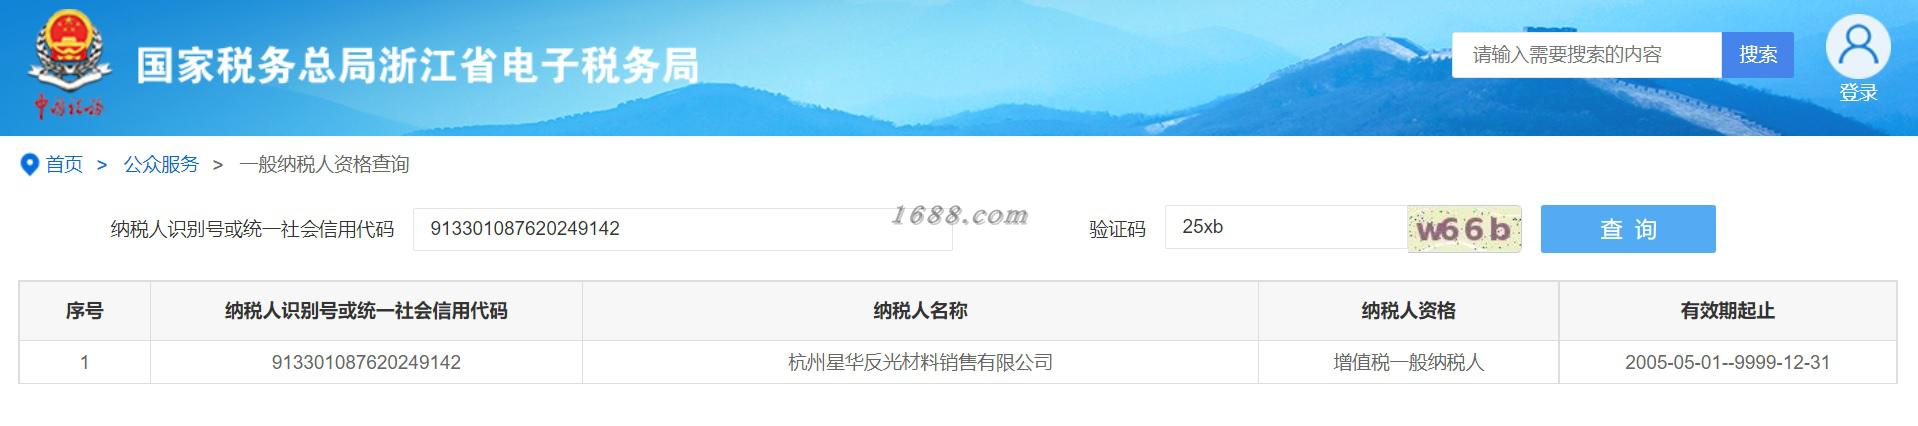Click the 纳税人资格 column header
The image size is (1918, 426).
1408,311
